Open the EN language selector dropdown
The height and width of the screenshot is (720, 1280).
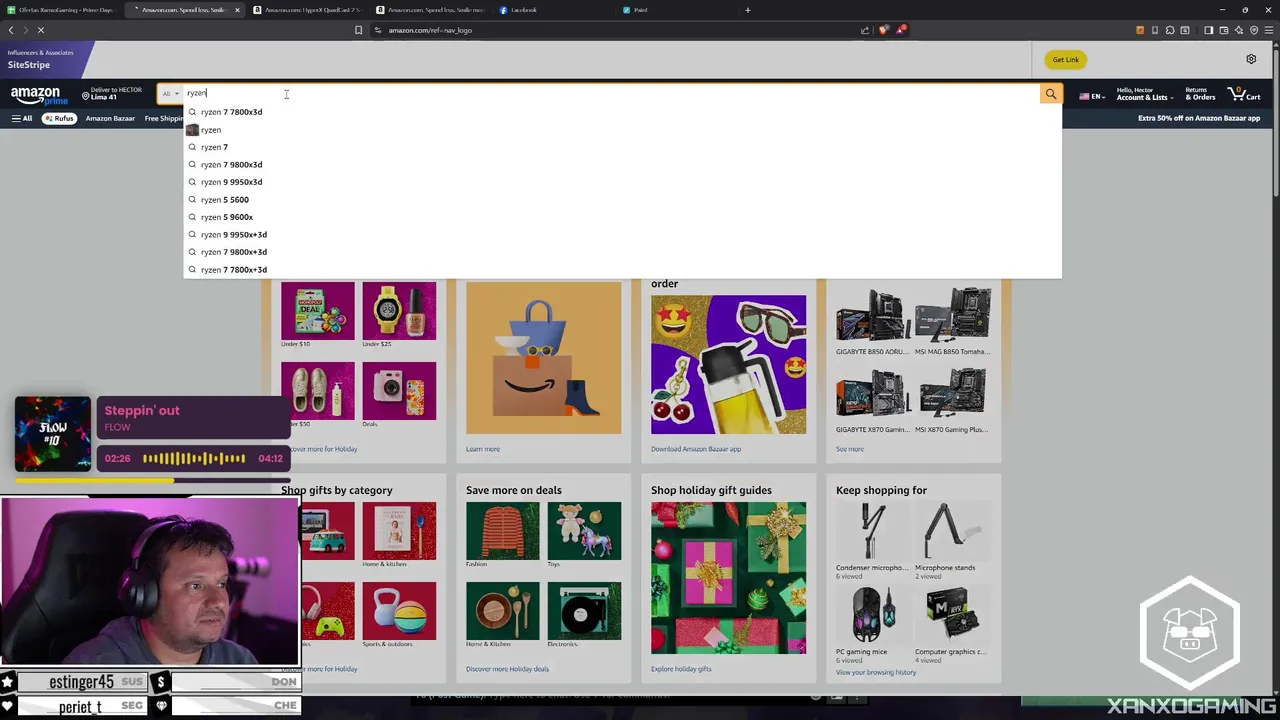click(1092, 96)
